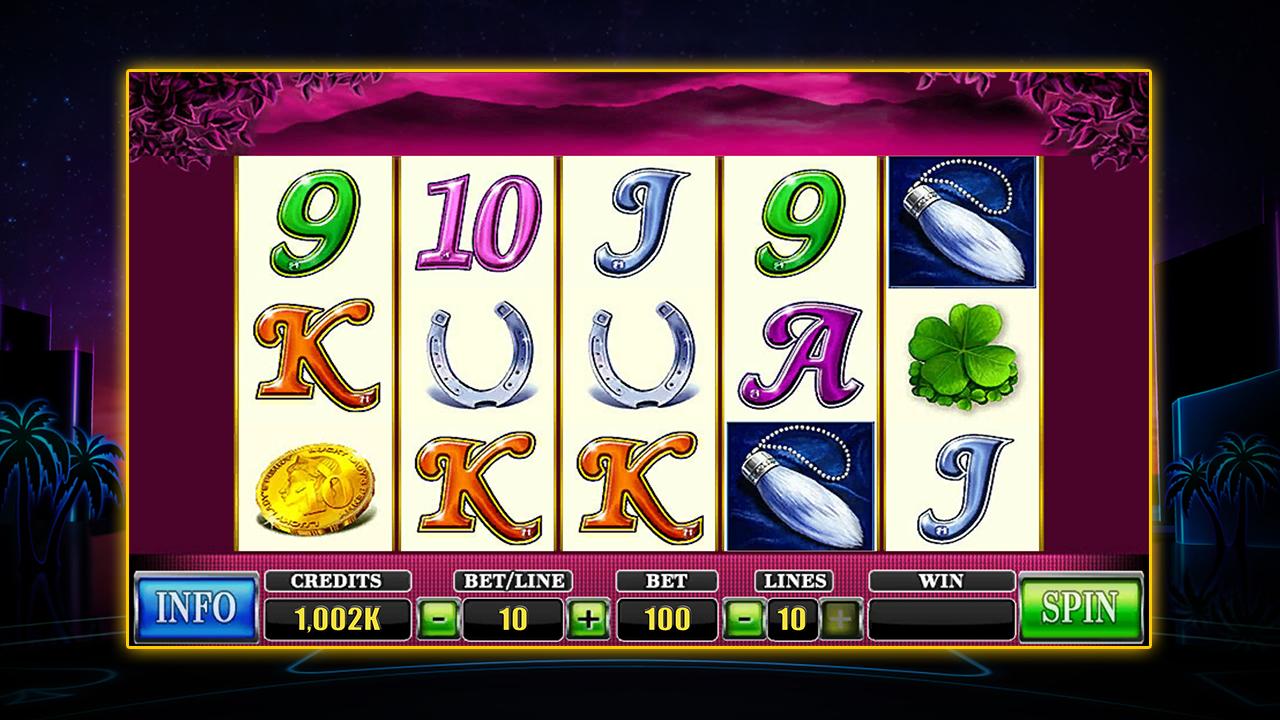
Task: Click the total bet value 100
Action: 667,619
